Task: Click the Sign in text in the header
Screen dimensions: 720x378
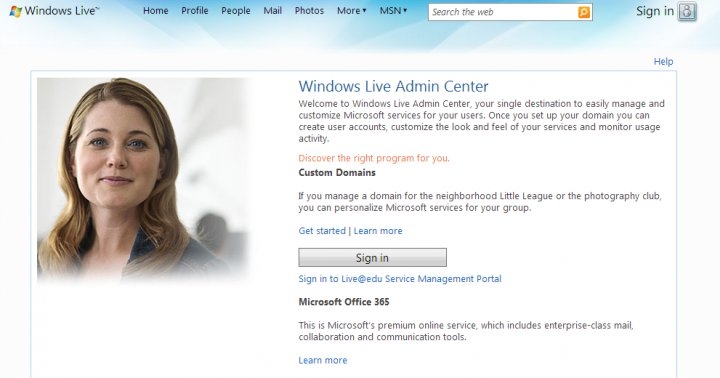Action: coord(655,11)
